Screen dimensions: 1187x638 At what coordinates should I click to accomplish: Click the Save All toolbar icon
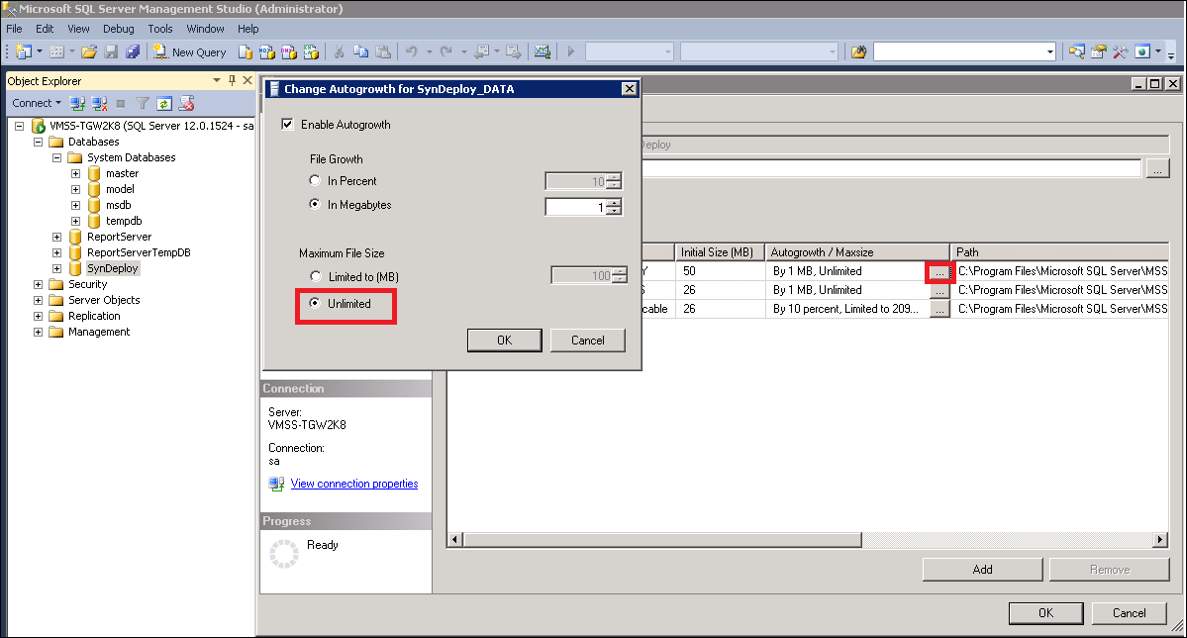(132, 51)
